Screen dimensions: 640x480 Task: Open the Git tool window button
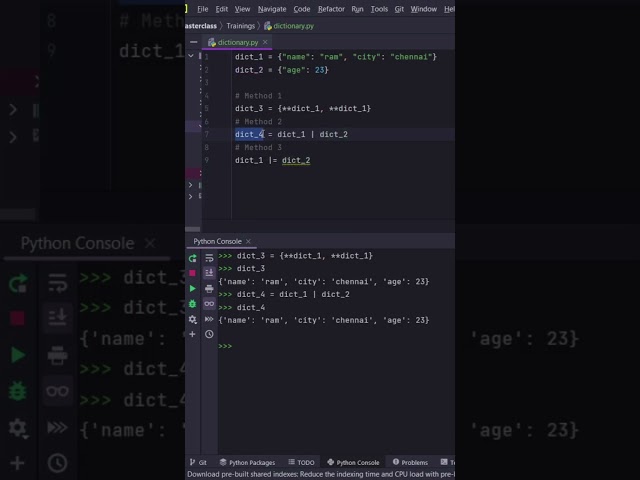coord(198,462)
